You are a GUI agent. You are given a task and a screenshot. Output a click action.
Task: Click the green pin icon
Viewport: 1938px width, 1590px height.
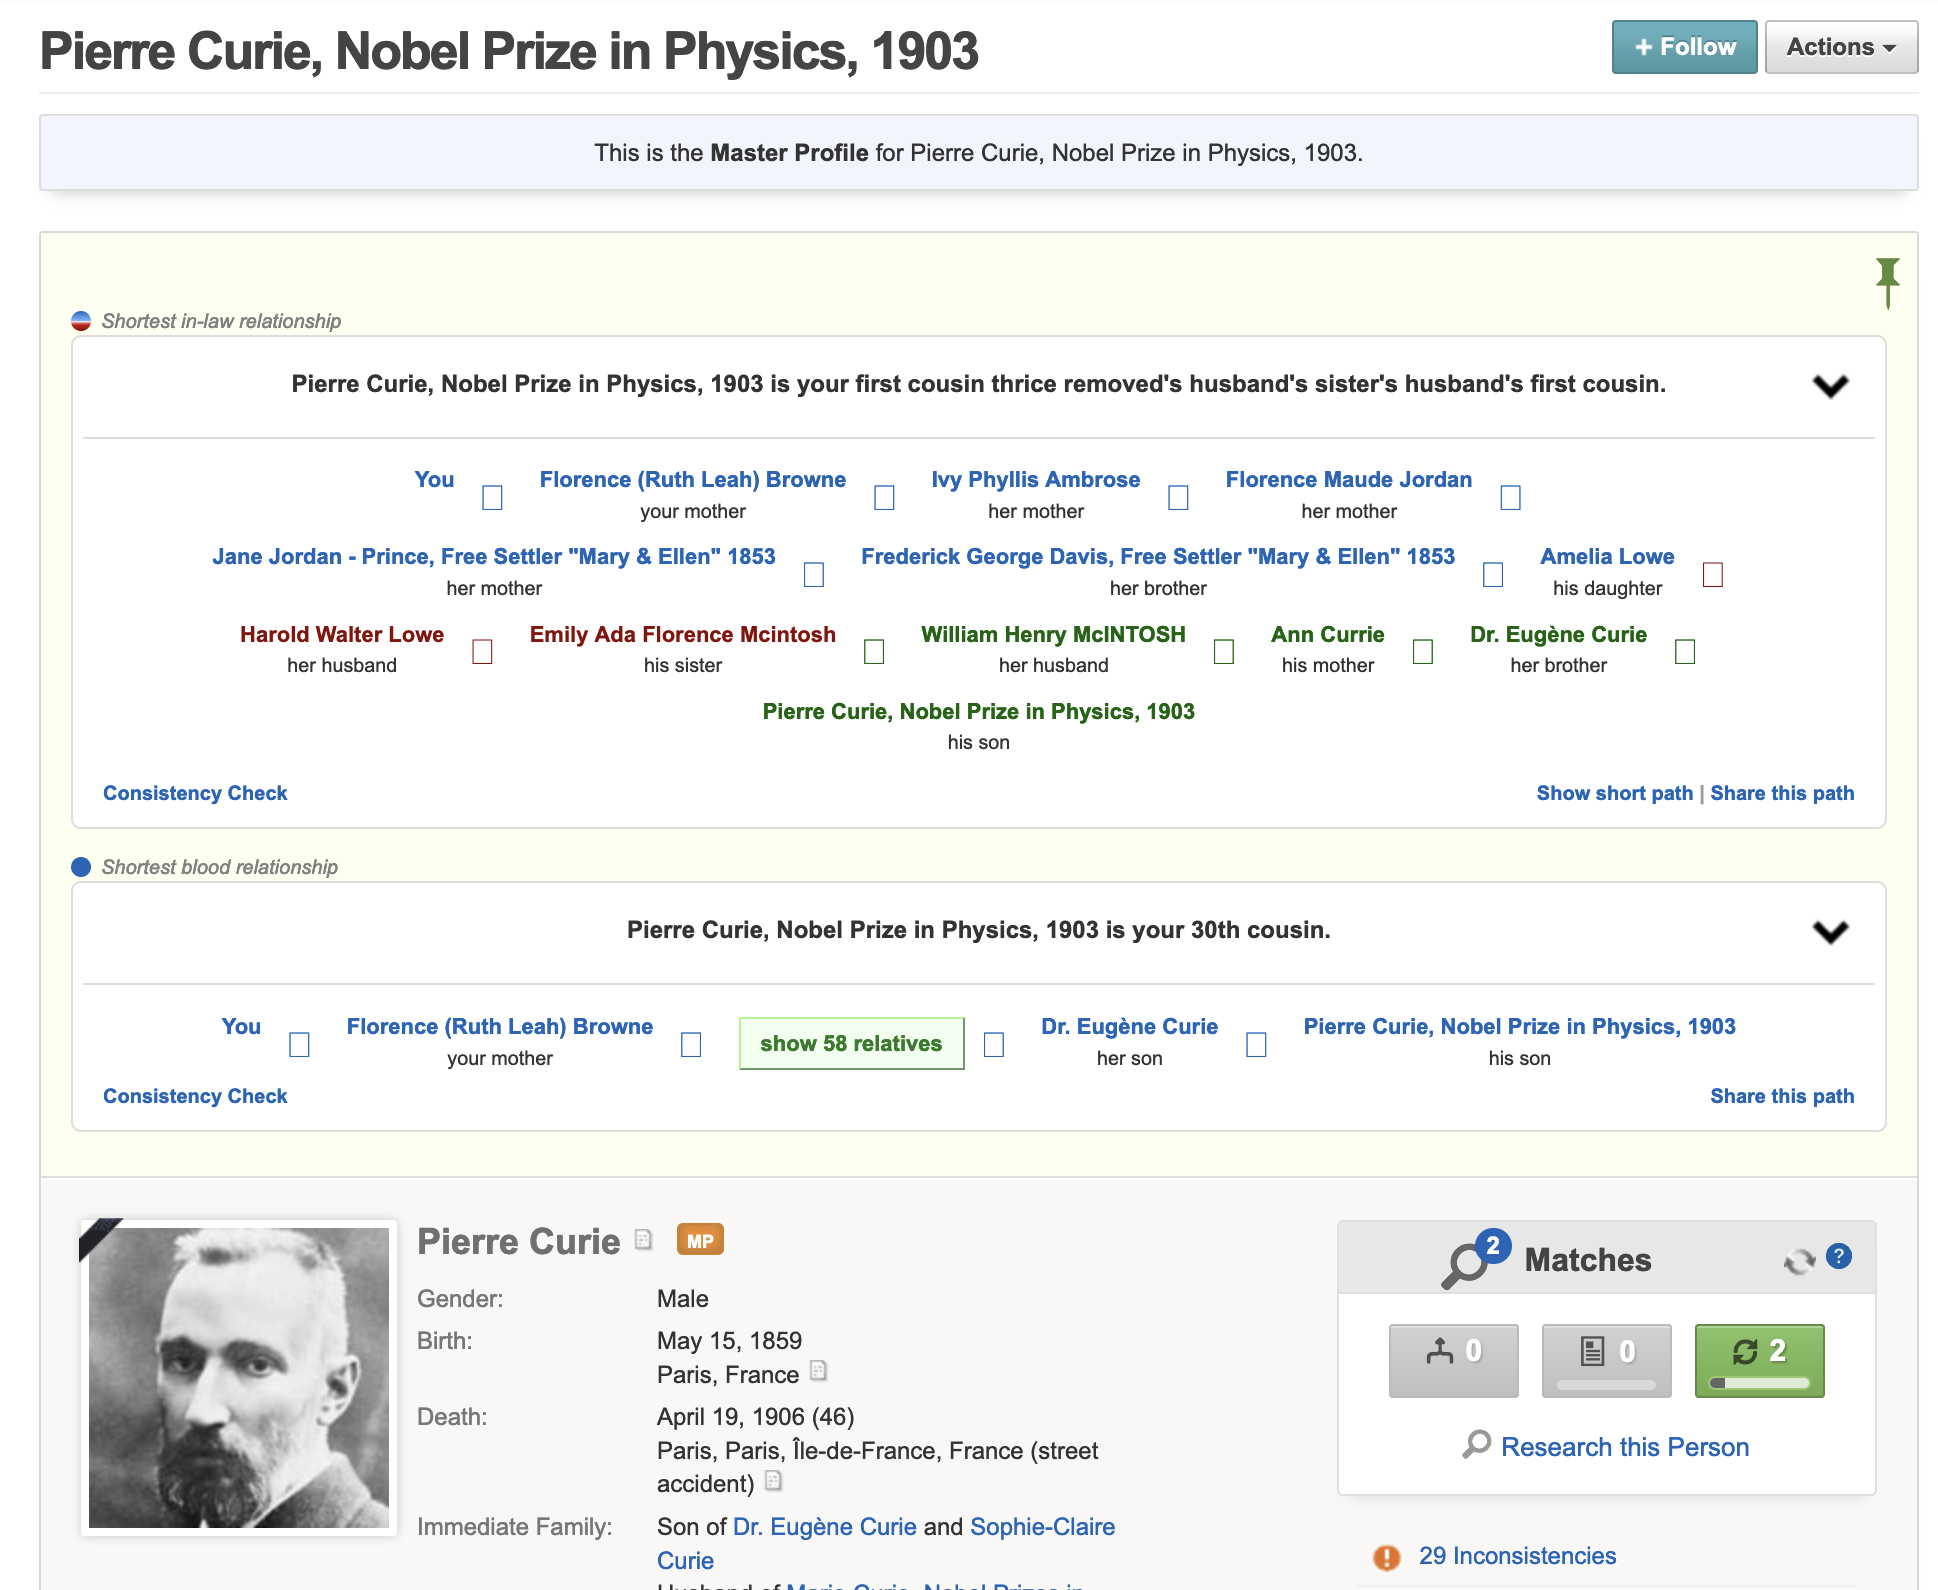(1887, 281)
